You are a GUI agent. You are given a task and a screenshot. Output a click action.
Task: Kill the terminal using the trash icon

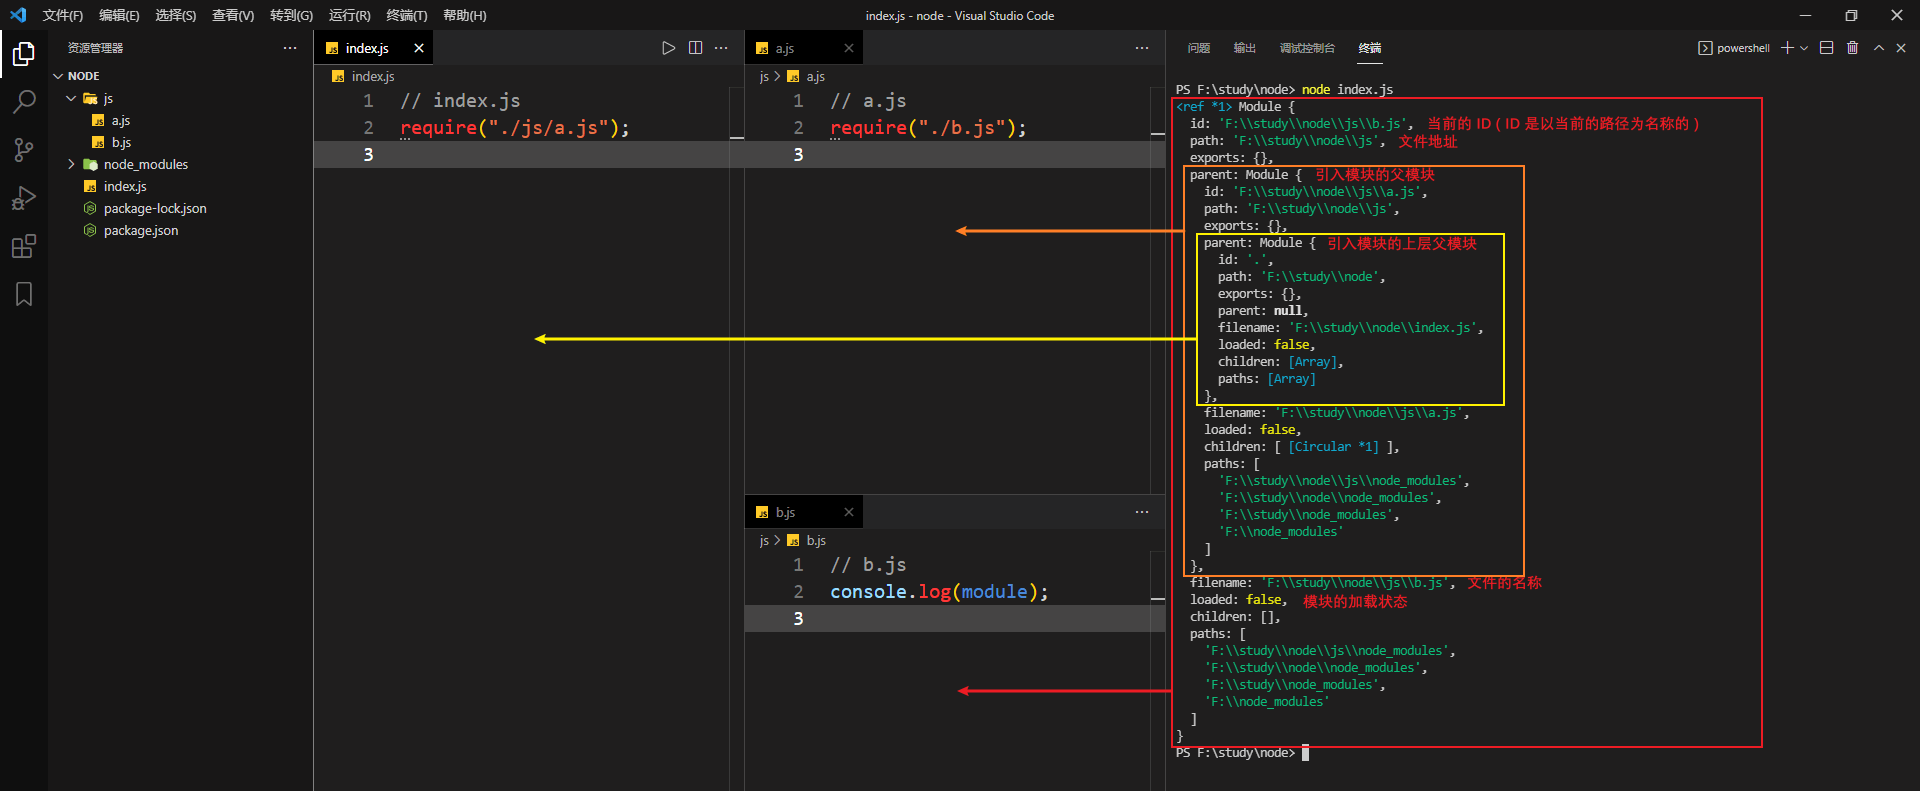point(1852,48)
